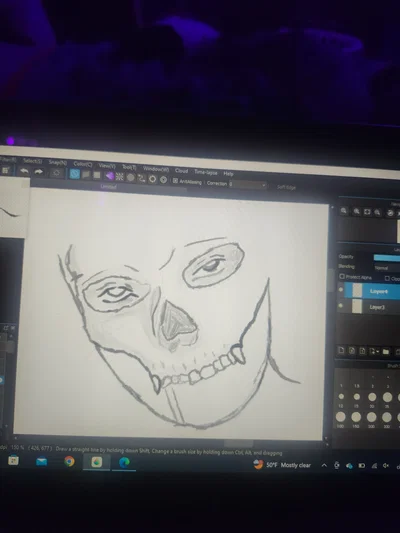Fit canvas to window in the Navigator

[367, 212]
